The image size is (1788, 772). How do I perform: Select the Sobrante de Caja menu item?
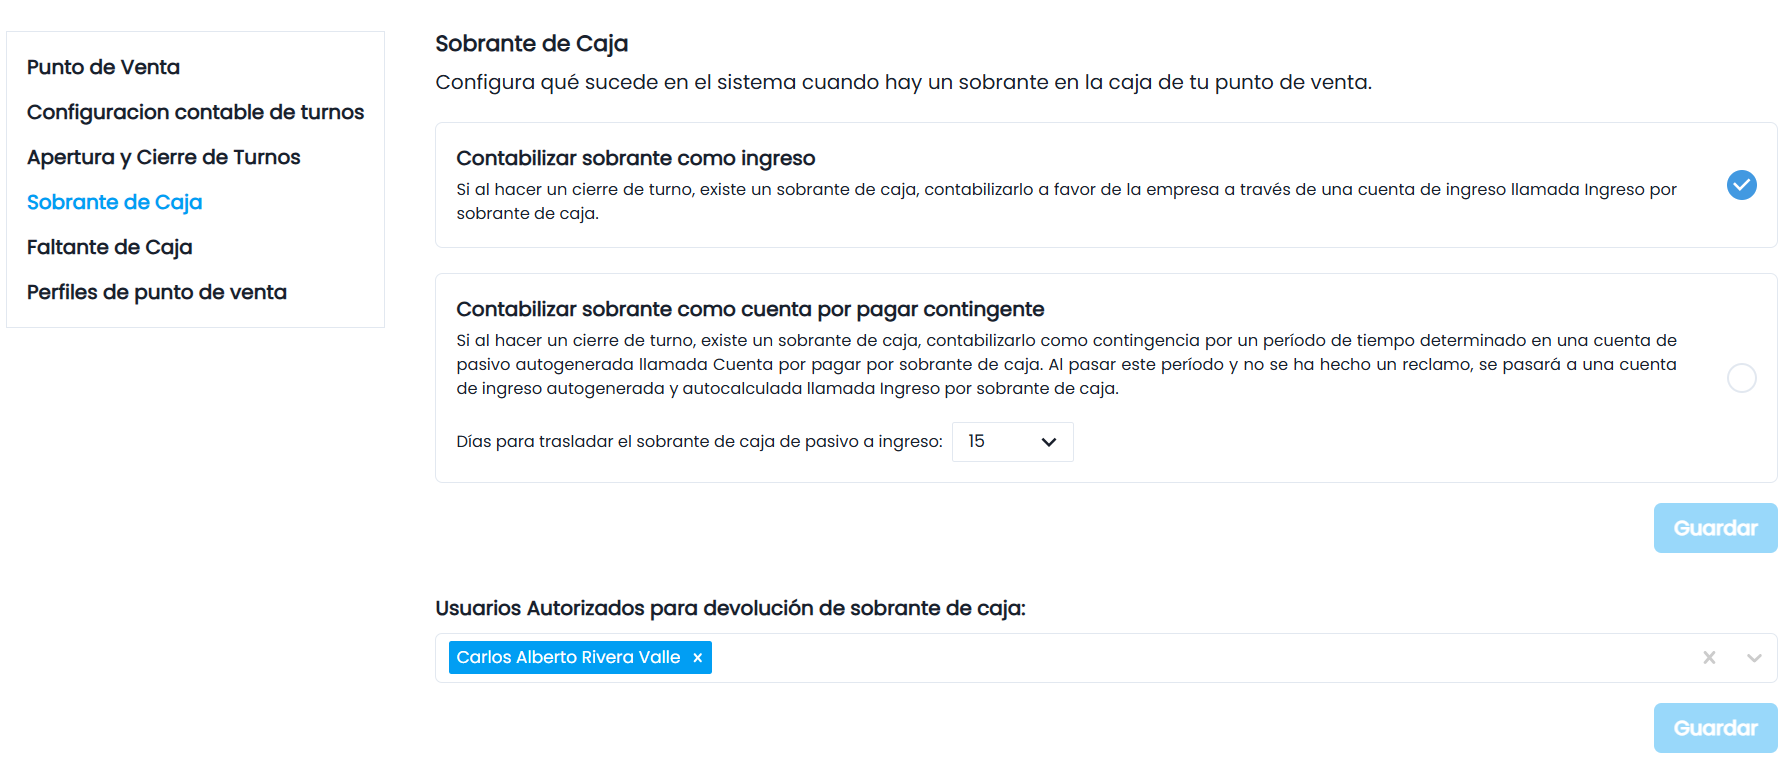pos(114,202)
